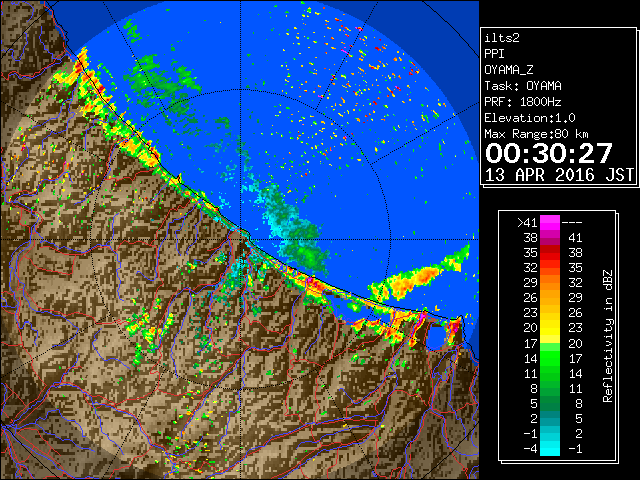Pick the cyan swatch beside '-4'
Image resolution: width=640 pixels, height=480 pixels.
[x=550, y=449]
